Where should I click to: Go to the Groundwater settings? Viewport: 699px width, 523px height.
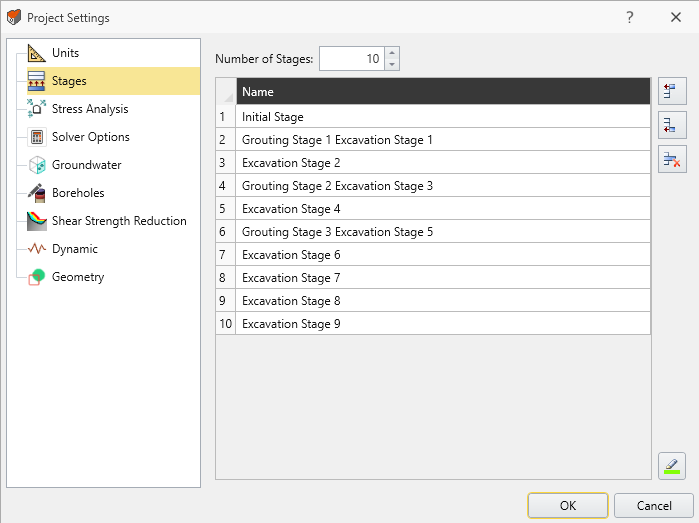(86, 165)
